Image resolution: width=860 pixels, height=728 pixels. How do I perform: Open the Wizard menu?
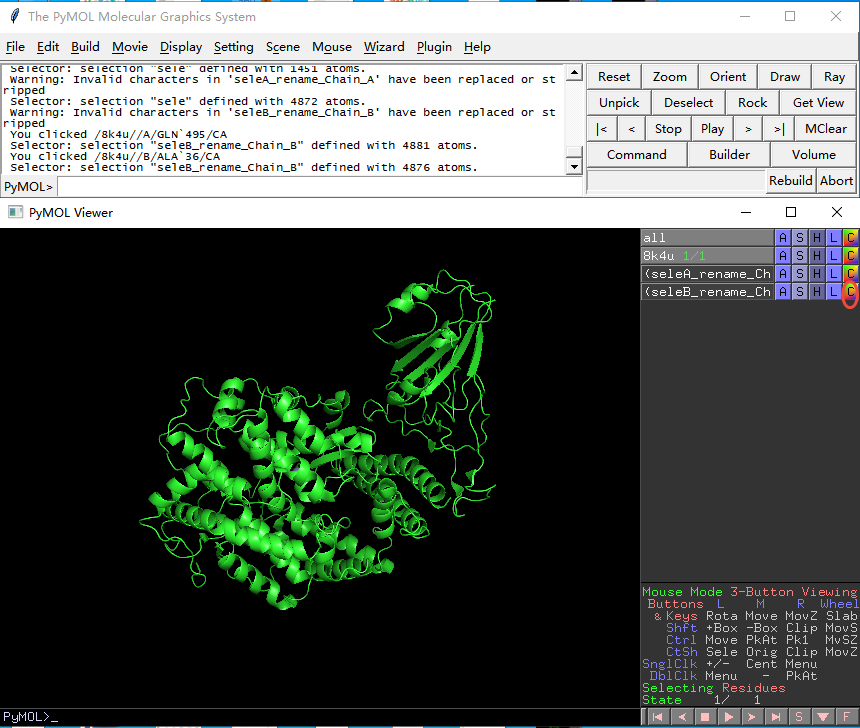(384, 47)
